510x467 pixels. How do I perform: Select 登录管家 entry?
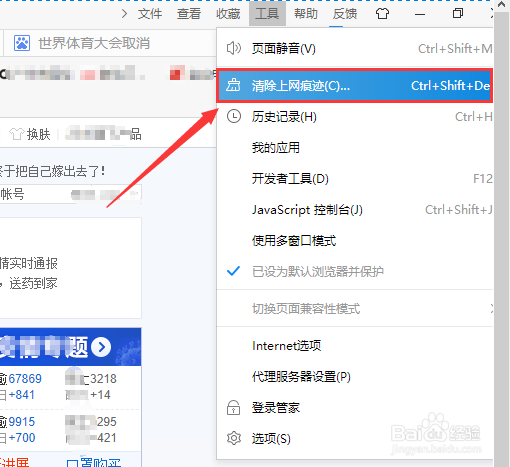tap(355, 408)
